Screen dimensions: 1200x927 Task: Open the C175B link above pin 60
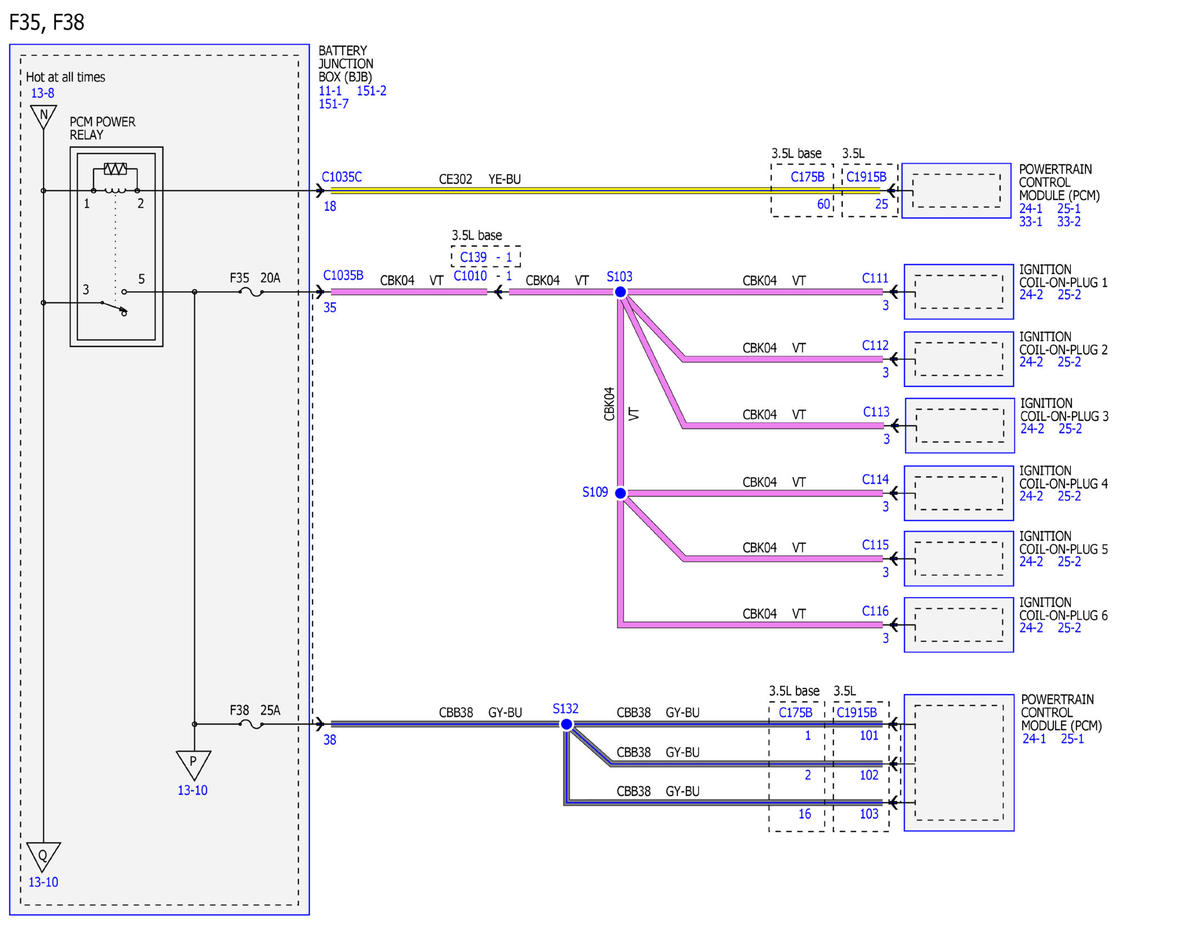pos(808,177)
